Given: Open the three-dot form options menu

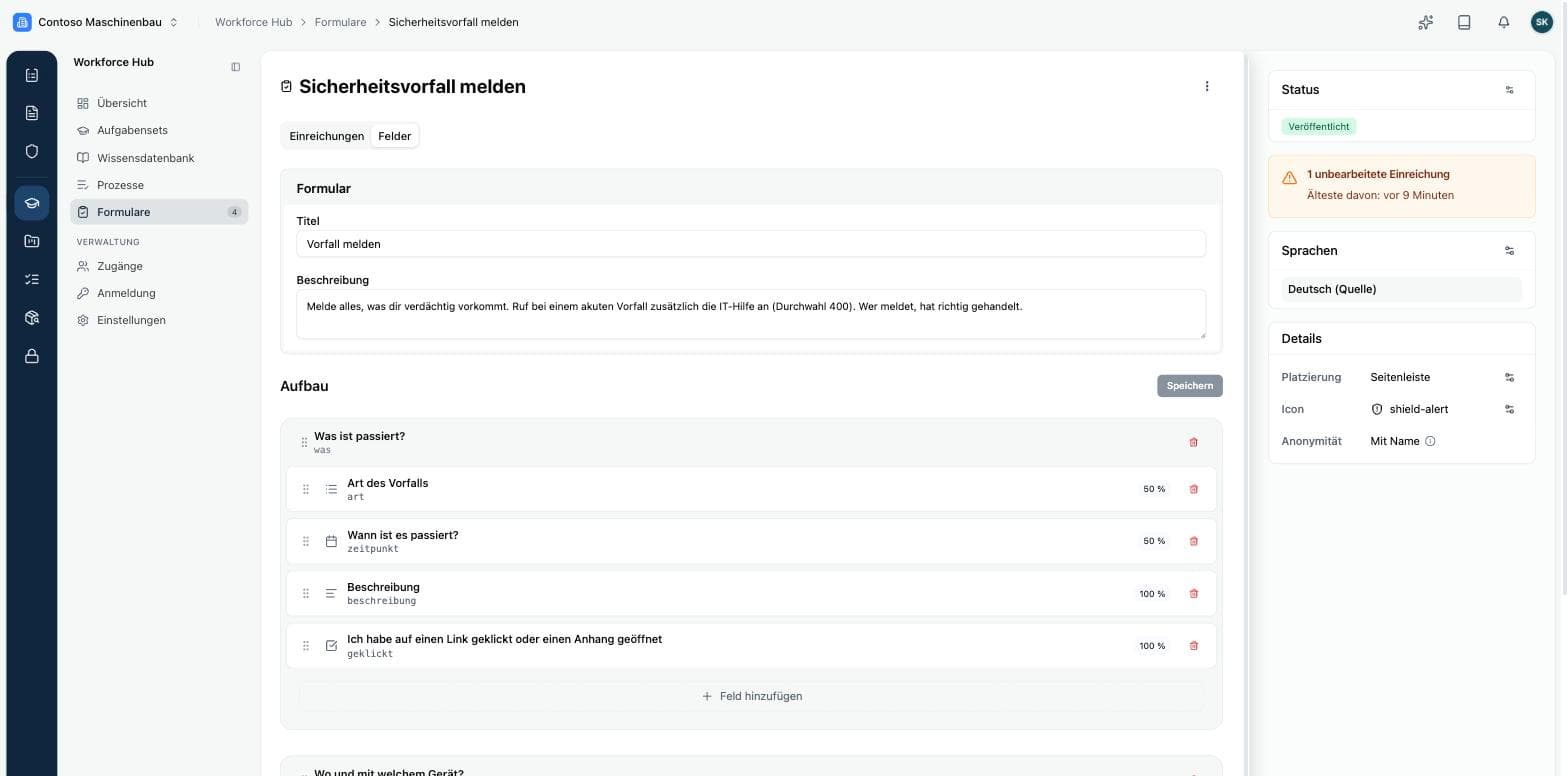Looking at the screenshot, I should pos(1207,86).
